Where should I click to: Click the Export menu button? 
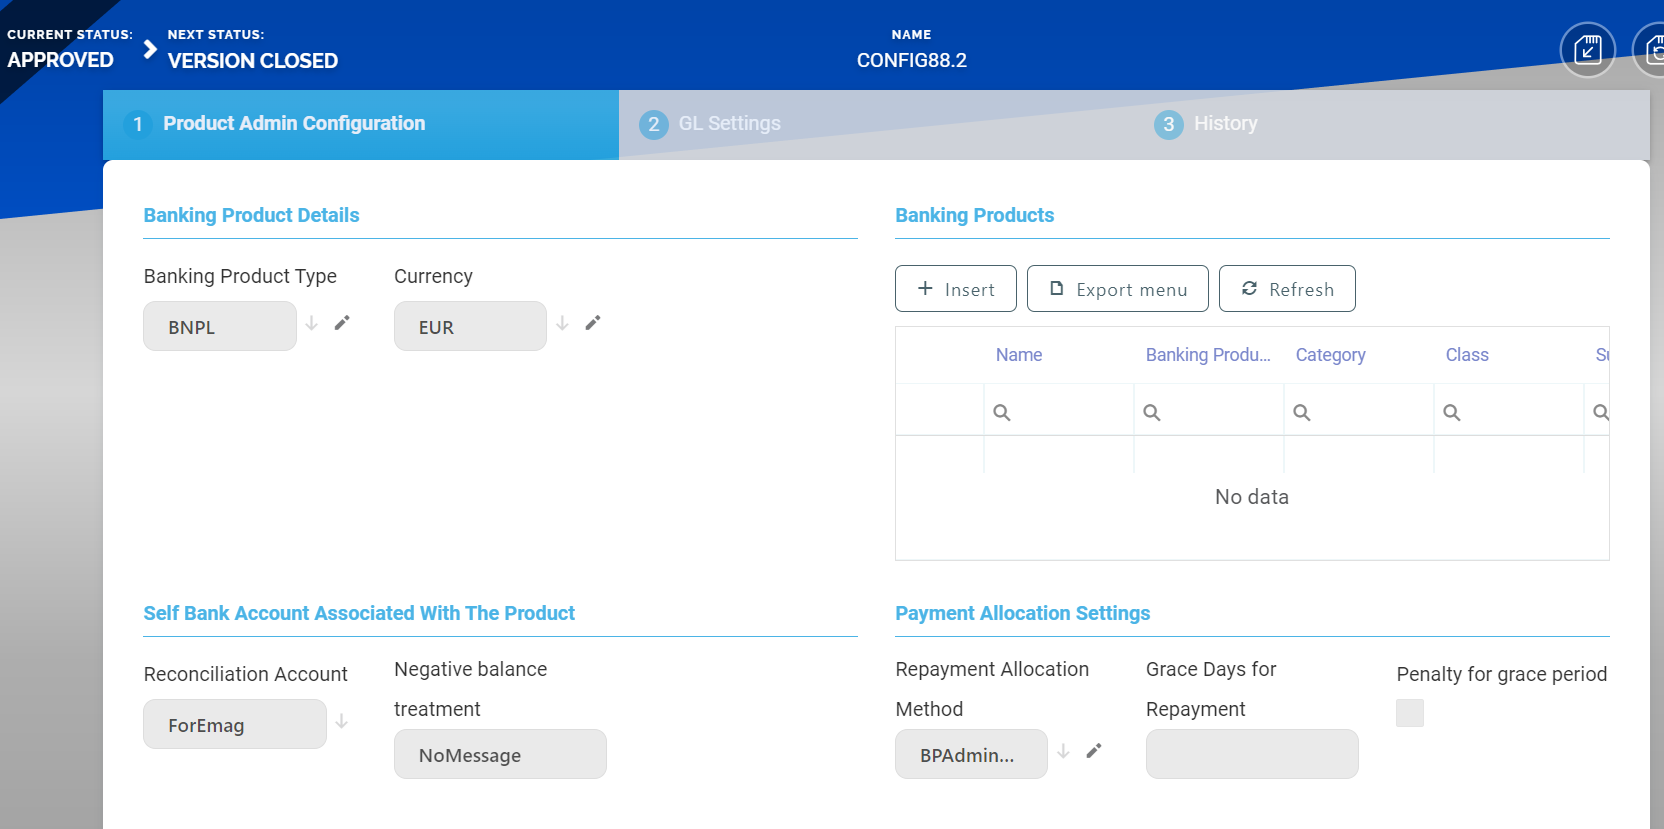[x=1117, y=289]
